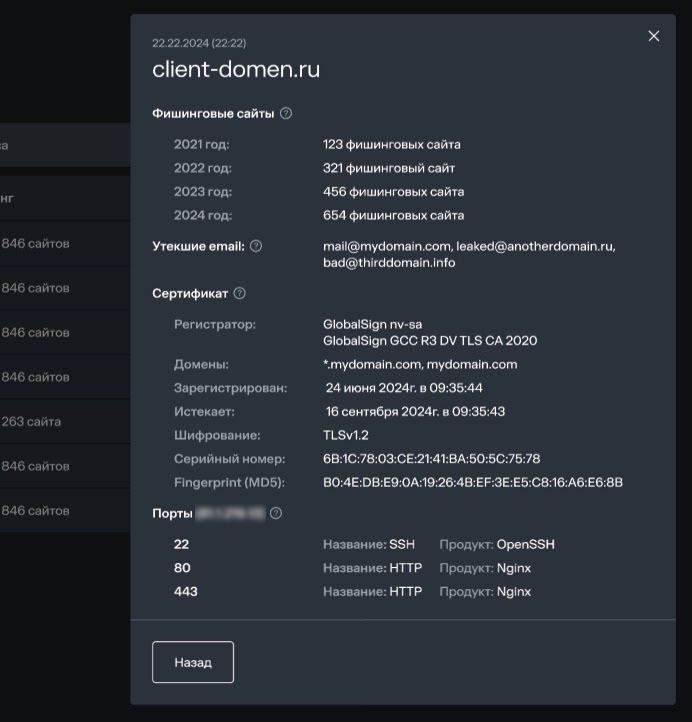The height and width of the screenshot is (722, 692).
Task: Select the leaked@anotherdomain.ru email address
Action: 537,246
